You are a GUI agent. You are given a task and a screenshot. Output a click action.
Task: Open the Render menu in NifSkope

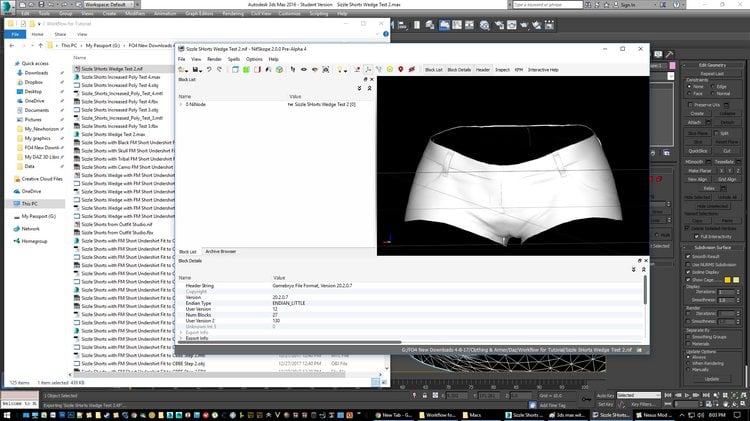pos(214,59)
